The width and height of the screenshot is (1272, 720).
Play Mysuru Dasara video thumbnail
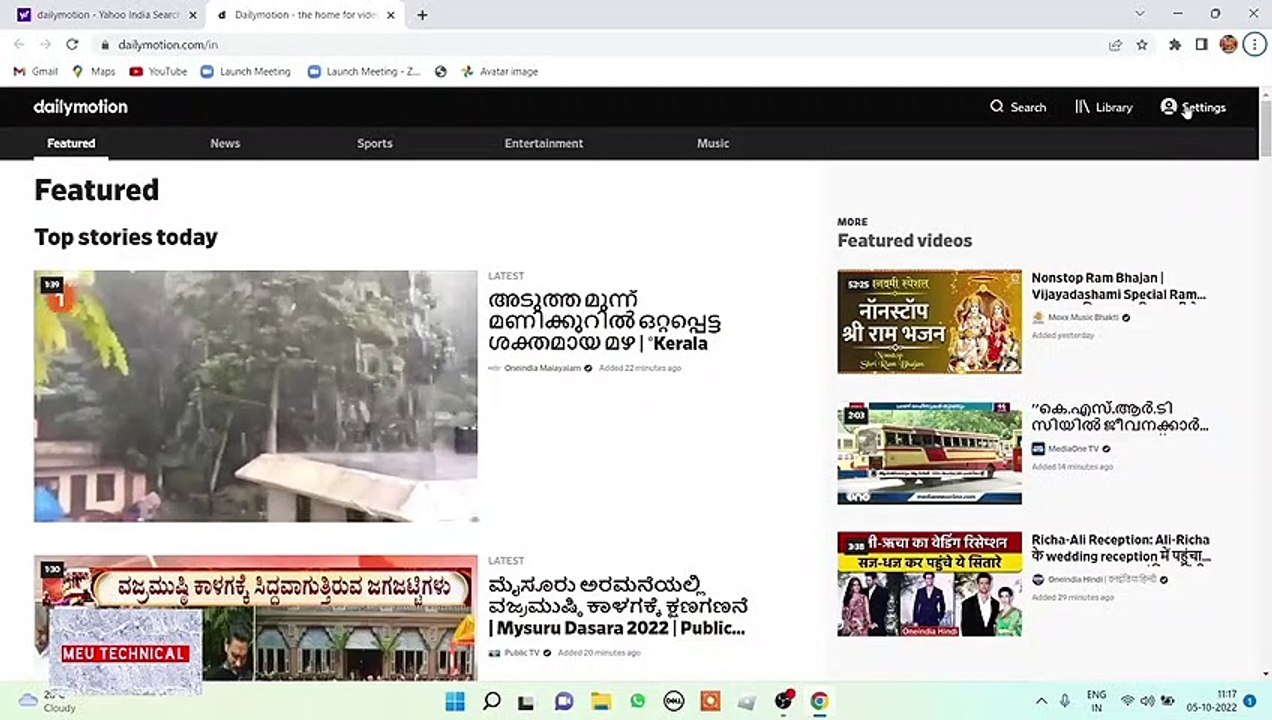click(x=255, y=618)
